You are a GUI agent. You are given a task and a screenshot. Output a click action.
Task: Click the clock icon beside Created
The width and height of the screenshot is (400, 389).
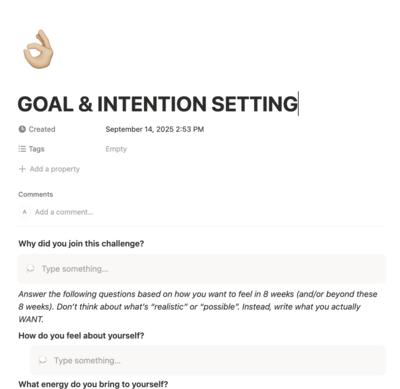(22, 129)
